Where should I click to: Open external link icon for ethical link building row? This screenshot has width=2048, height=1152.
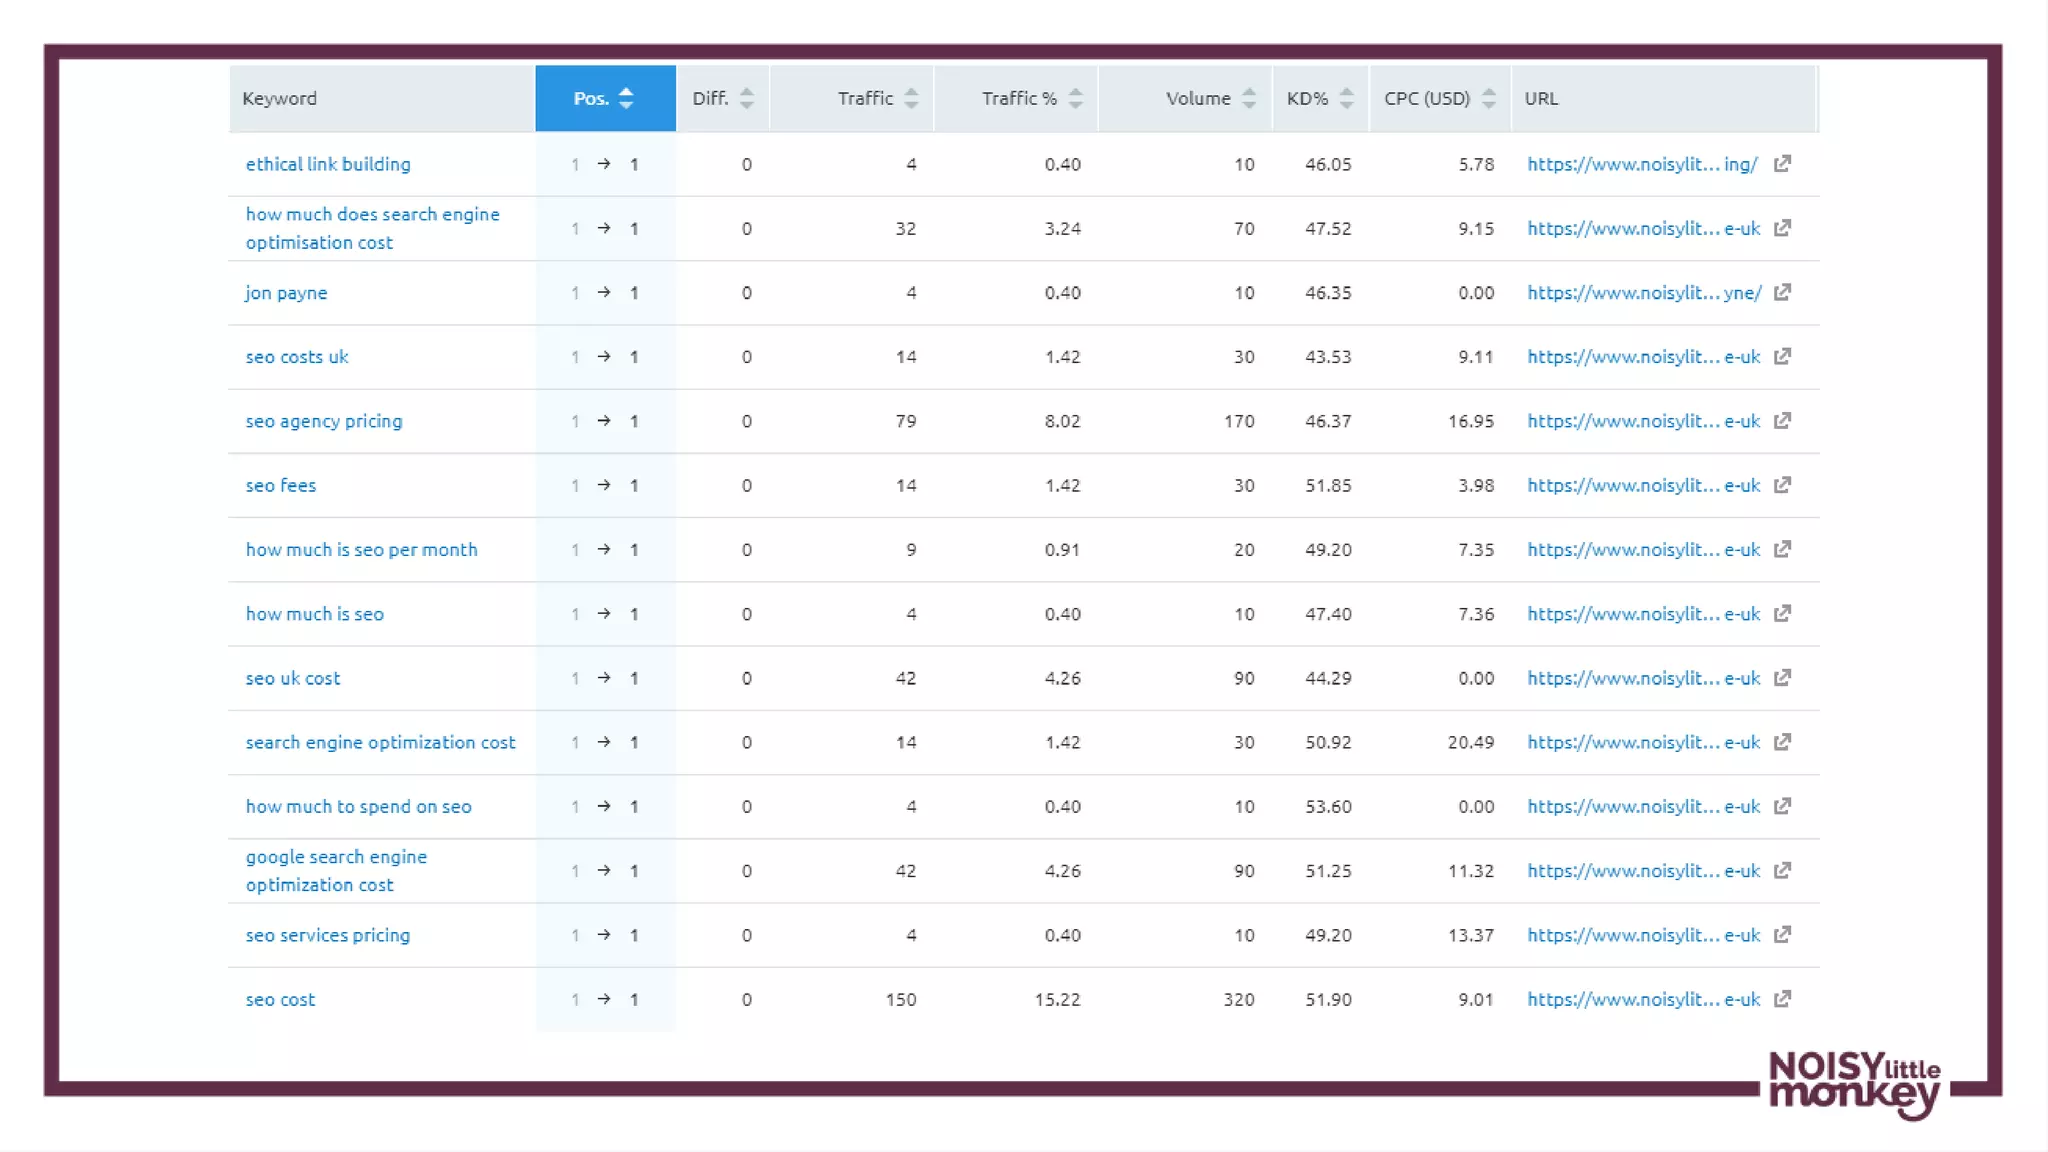pyautogui.click(x=1782, y=163)
